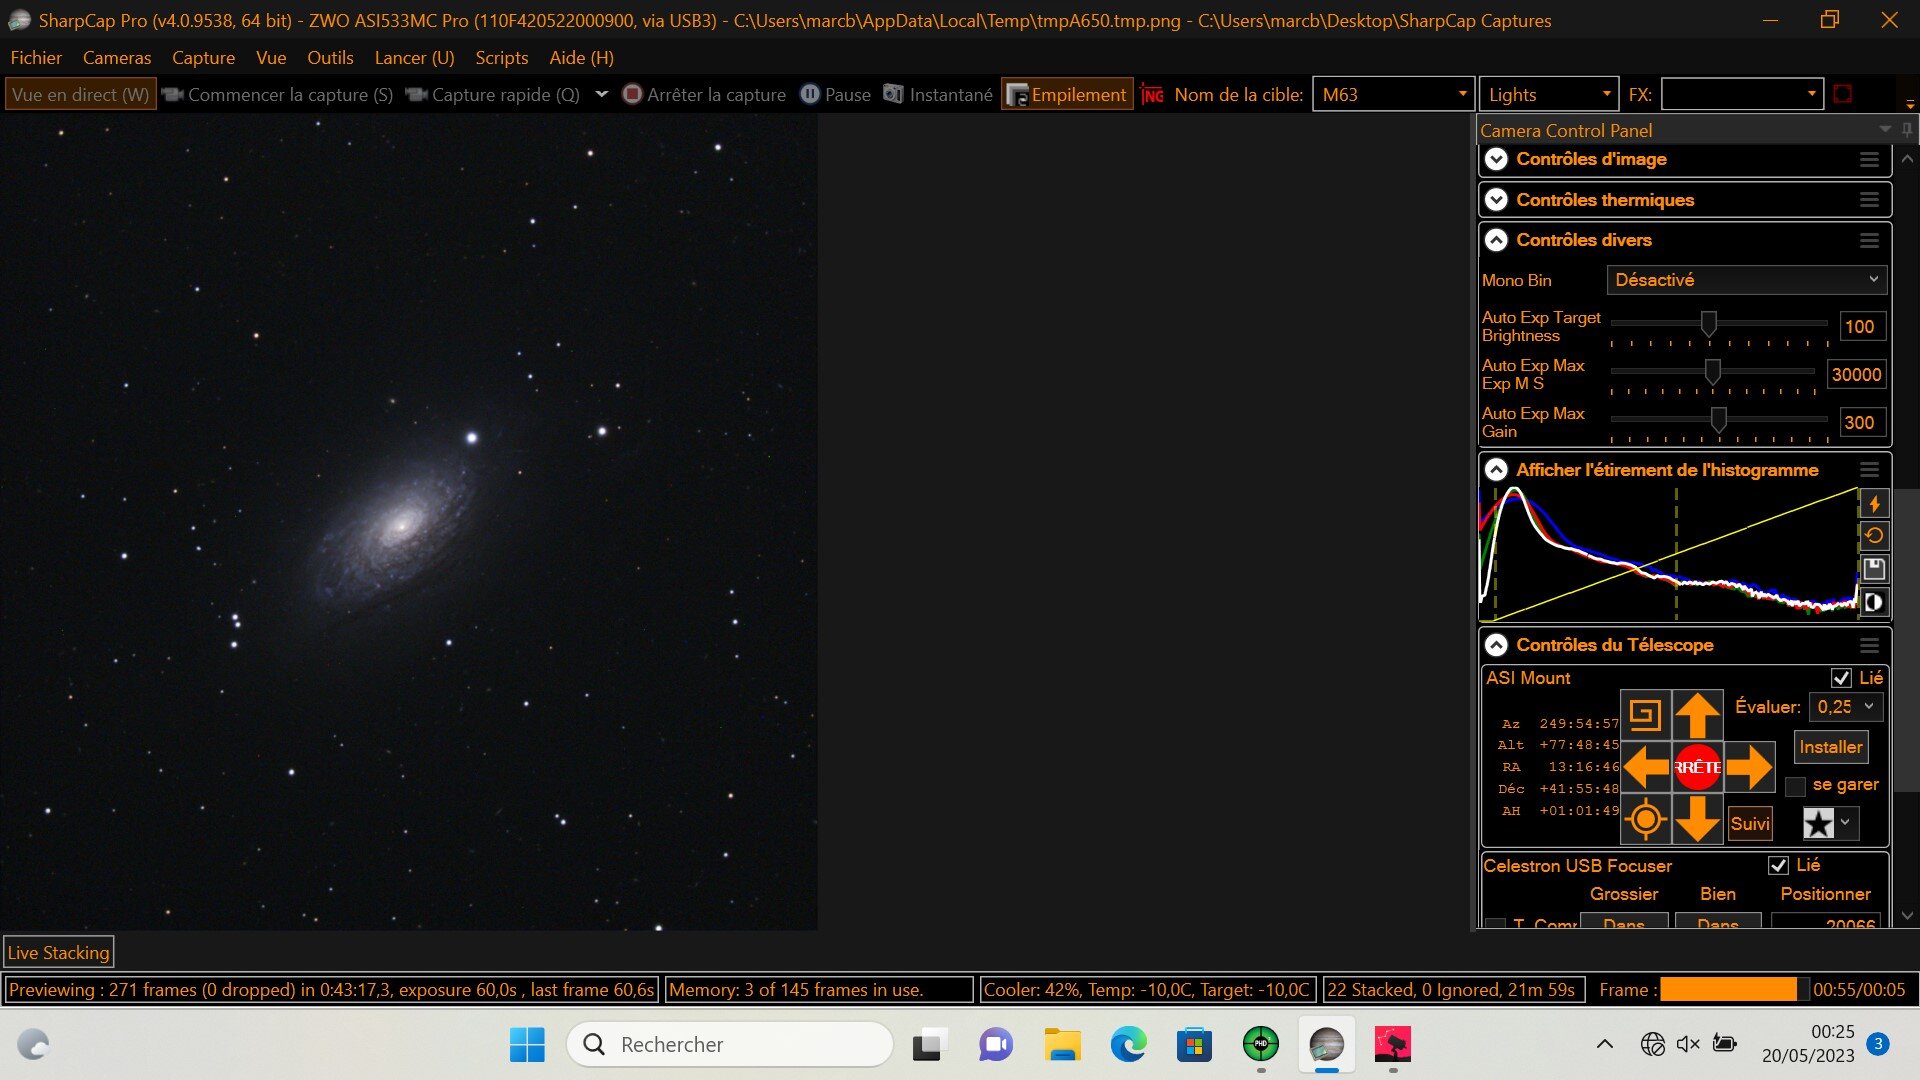
Task: Open the Outils menu
Action: pyautogui.click(x=330, y=58)
